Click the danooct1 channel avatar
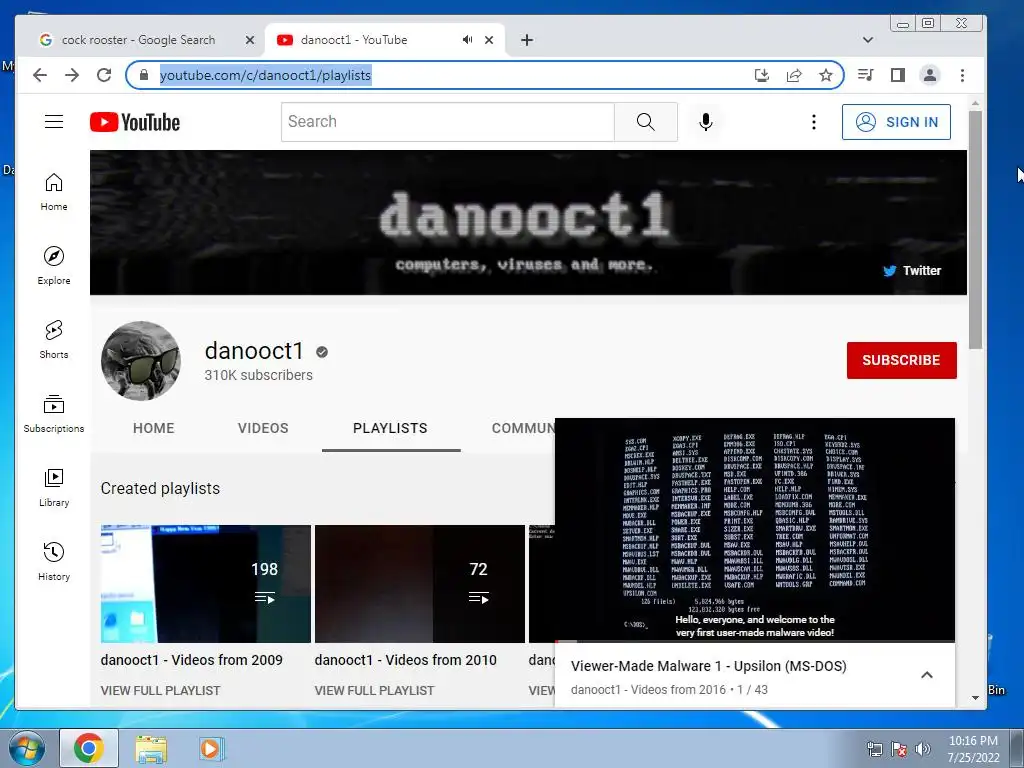This screenshot has height=768, width=1024. click(140, 360)
